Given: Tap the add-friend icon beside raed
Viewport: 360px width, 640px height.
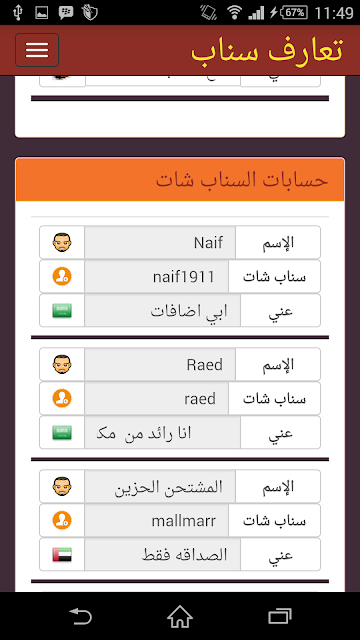Looking at the screenshot, I should coord(62,398).
